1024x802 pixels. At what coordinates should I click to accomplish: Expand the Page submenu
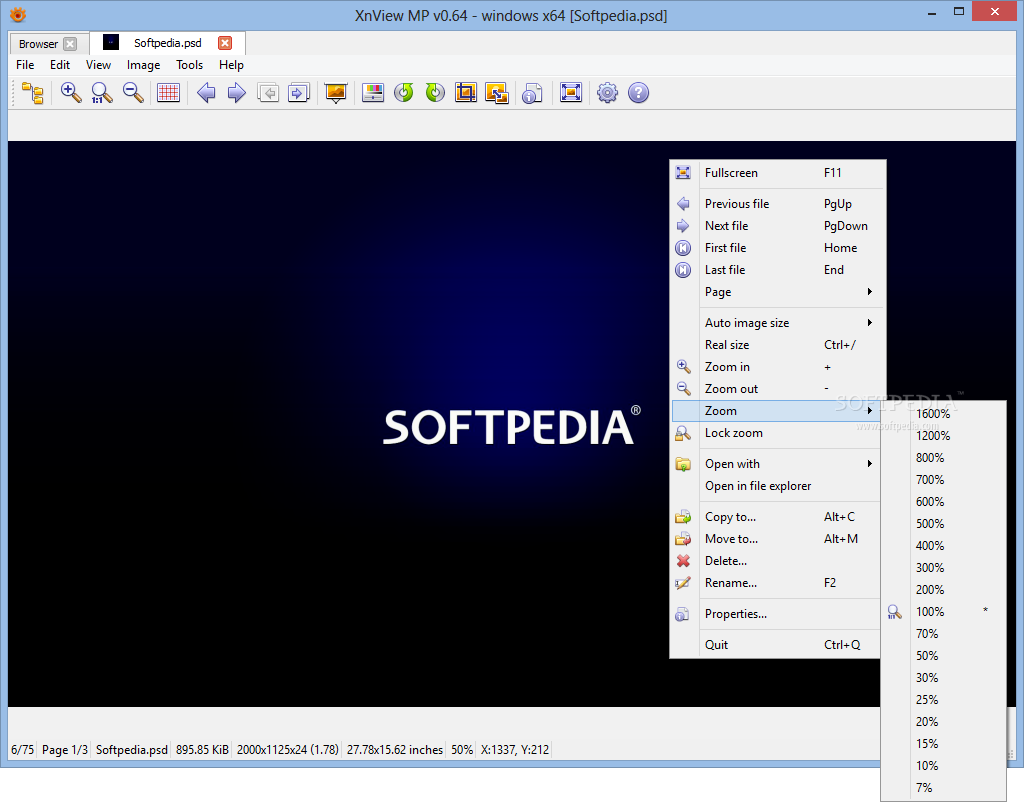[778, 292]
